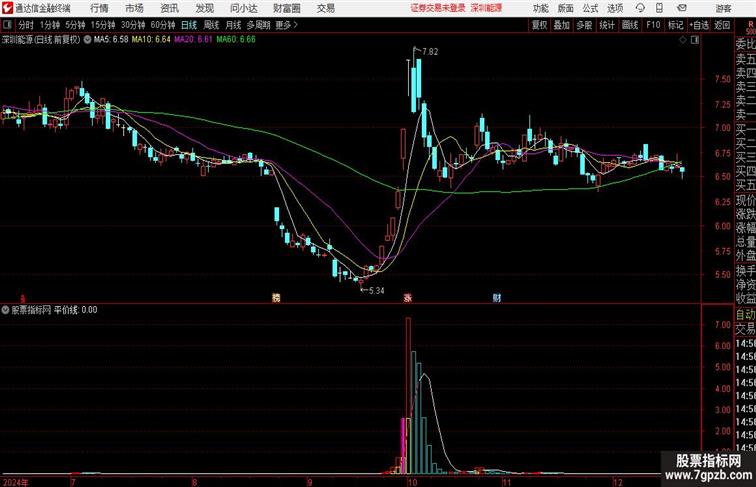Click the 自动 label in right panel
Viewport: 756px width, 487px height.
point(745,314)
